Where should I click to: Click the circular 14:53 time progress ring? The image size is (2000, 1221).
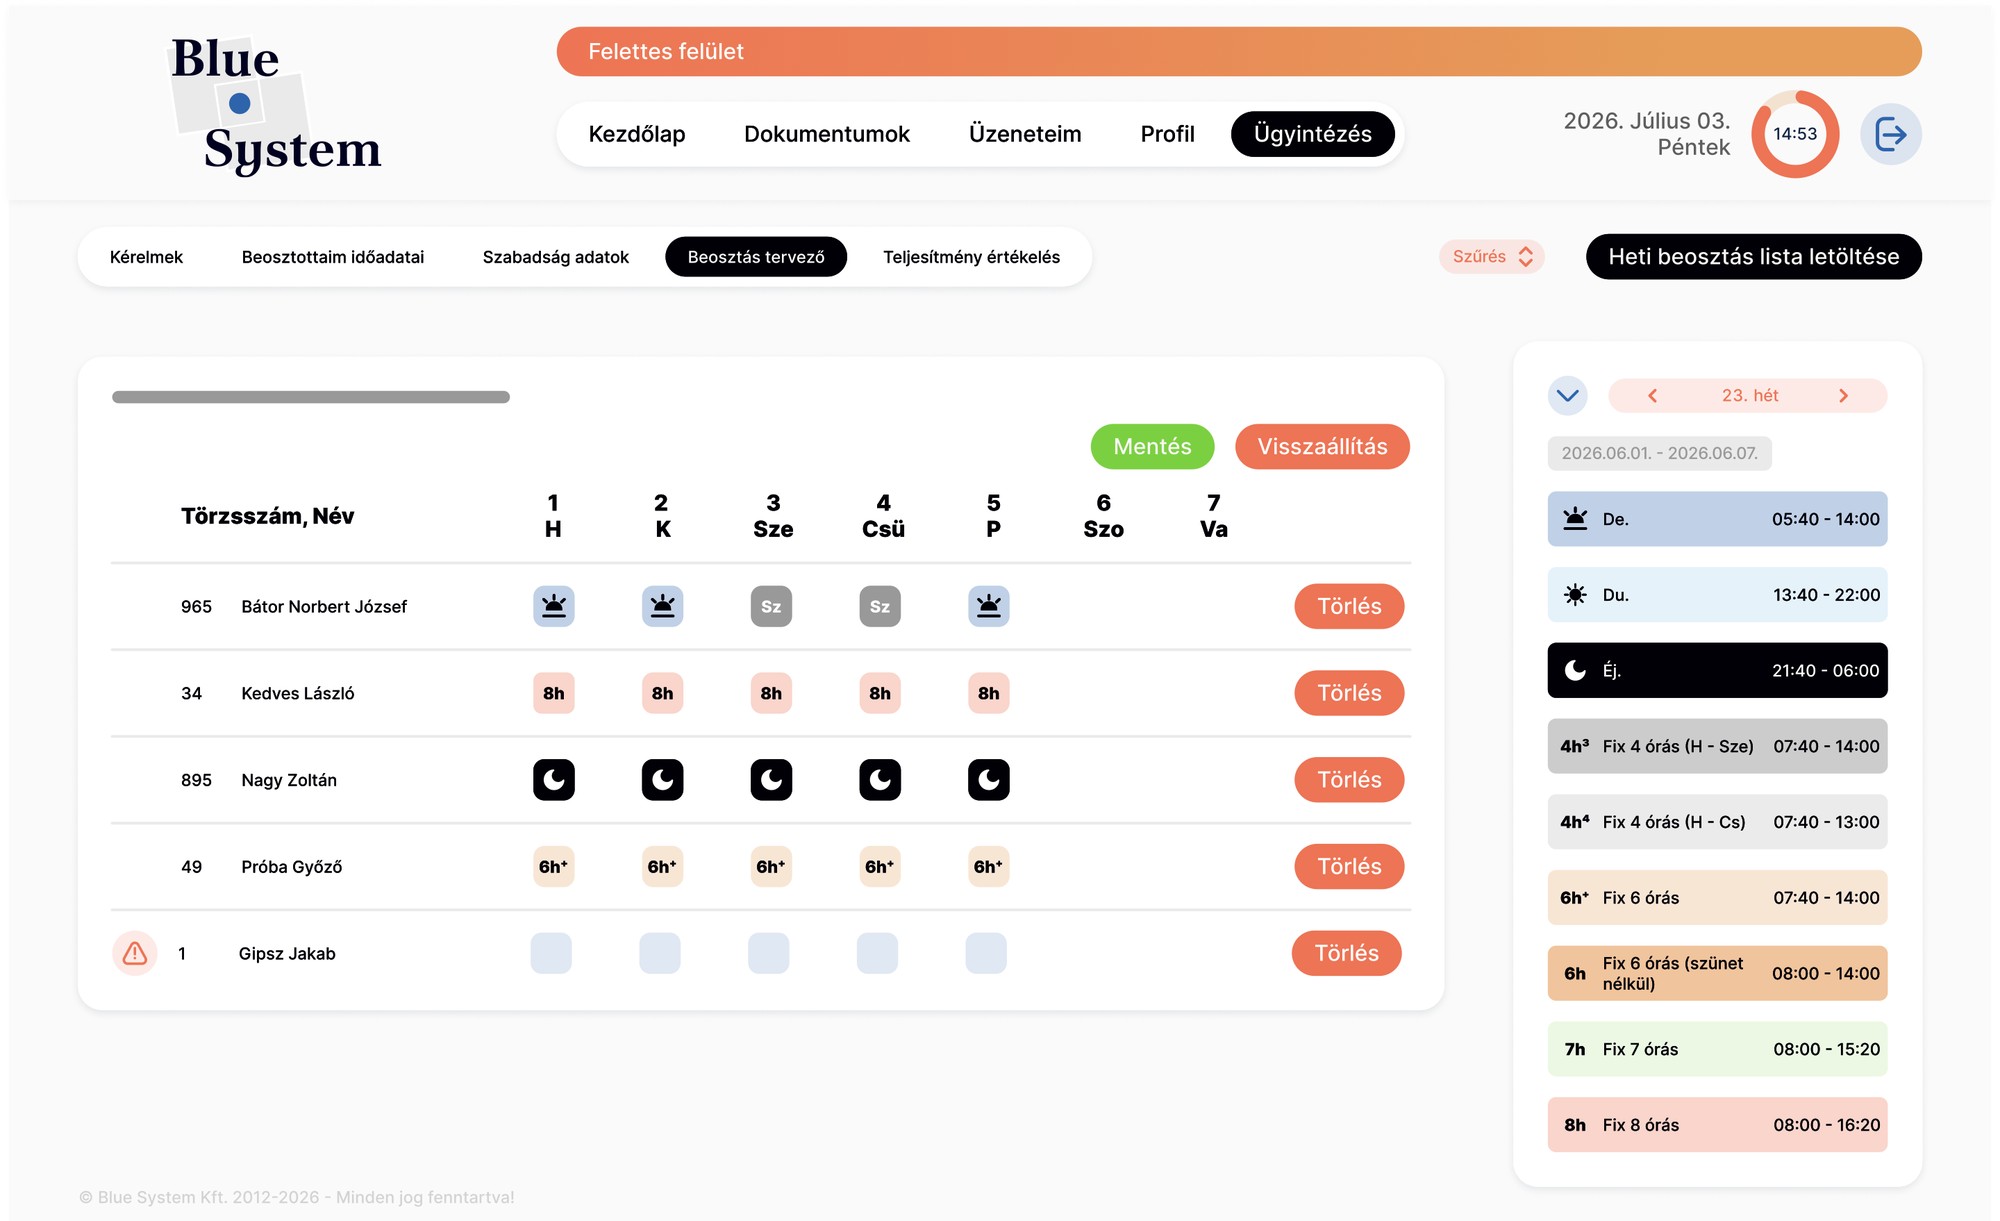coord(1795,134)
